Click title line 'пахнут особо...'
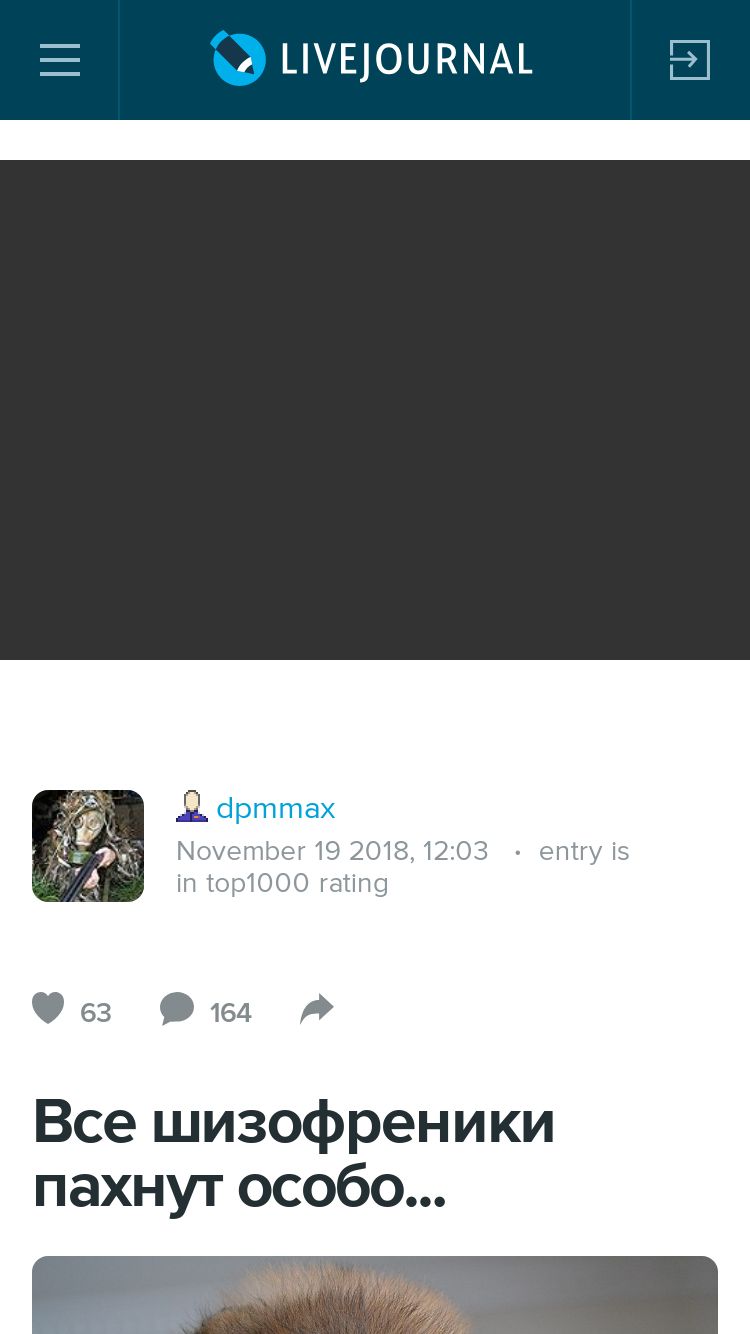The width and height of the screenshot is (750, 1334). pos(240,1186)
